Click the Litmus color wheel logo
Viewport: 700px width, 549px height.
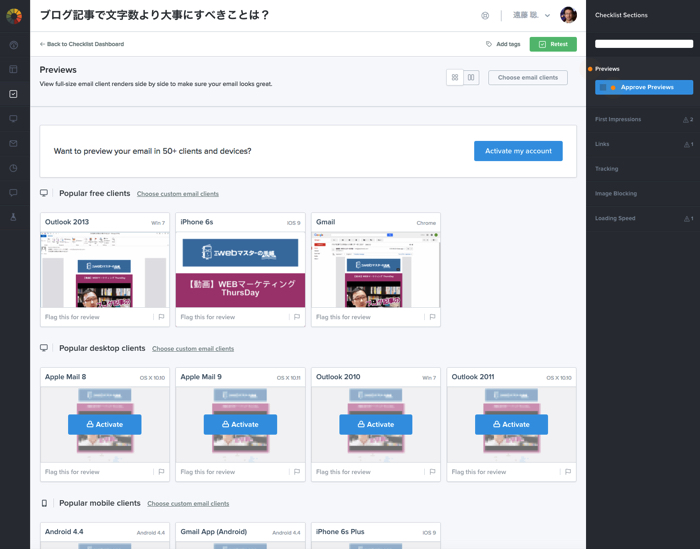[14, 16]
